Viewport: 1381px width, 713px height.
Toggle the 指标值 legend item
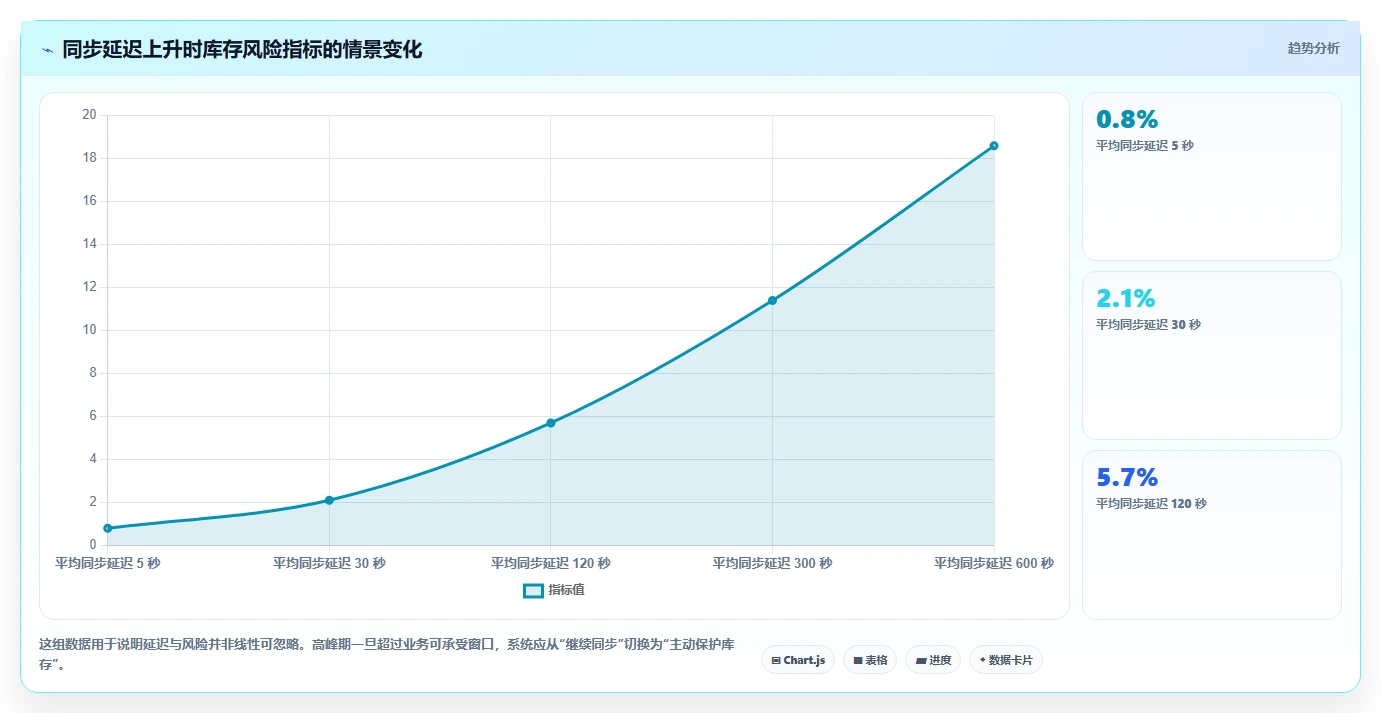coord(554,590)
